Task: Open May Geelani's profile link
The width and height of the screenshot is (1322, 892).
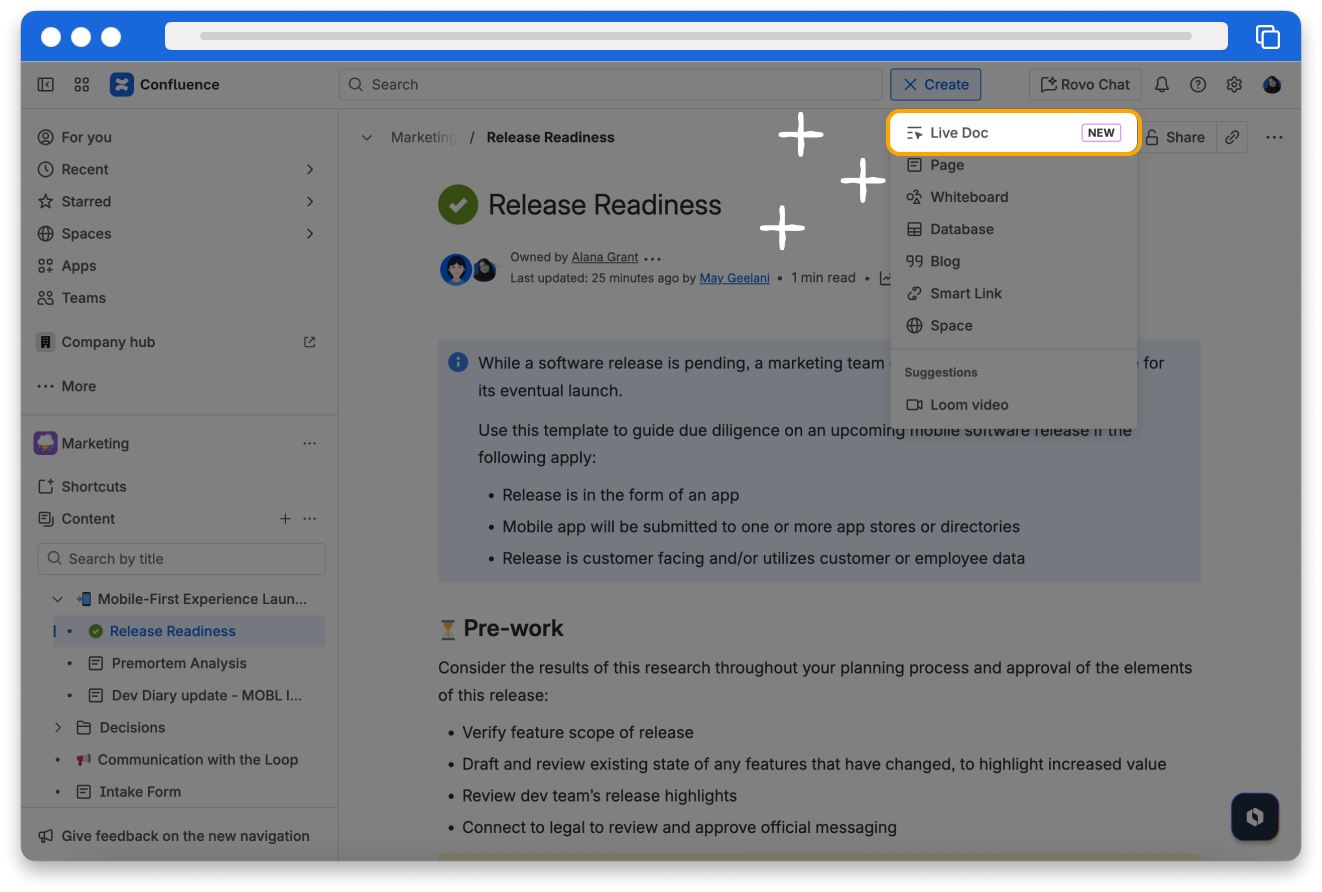Action: (x=734, y=278)
